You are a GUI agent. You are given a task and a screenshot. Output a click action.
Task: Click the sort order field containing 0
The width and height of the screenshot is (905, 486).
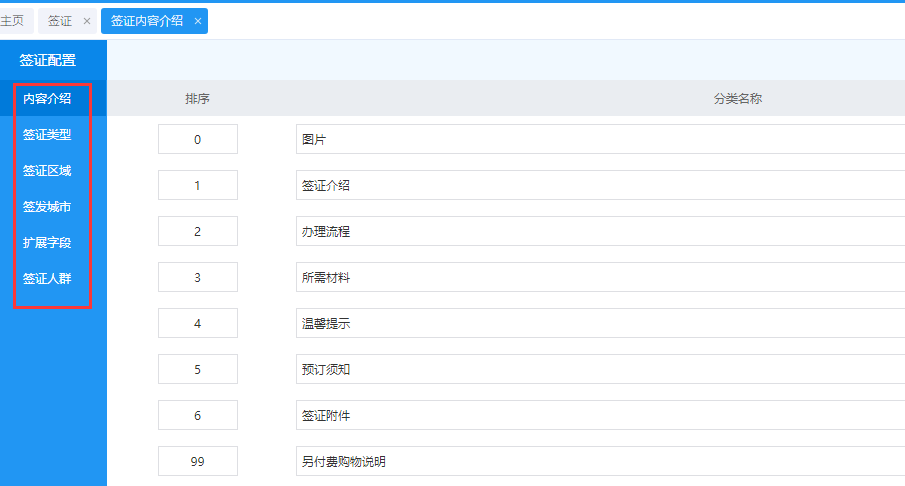(197, 139)
